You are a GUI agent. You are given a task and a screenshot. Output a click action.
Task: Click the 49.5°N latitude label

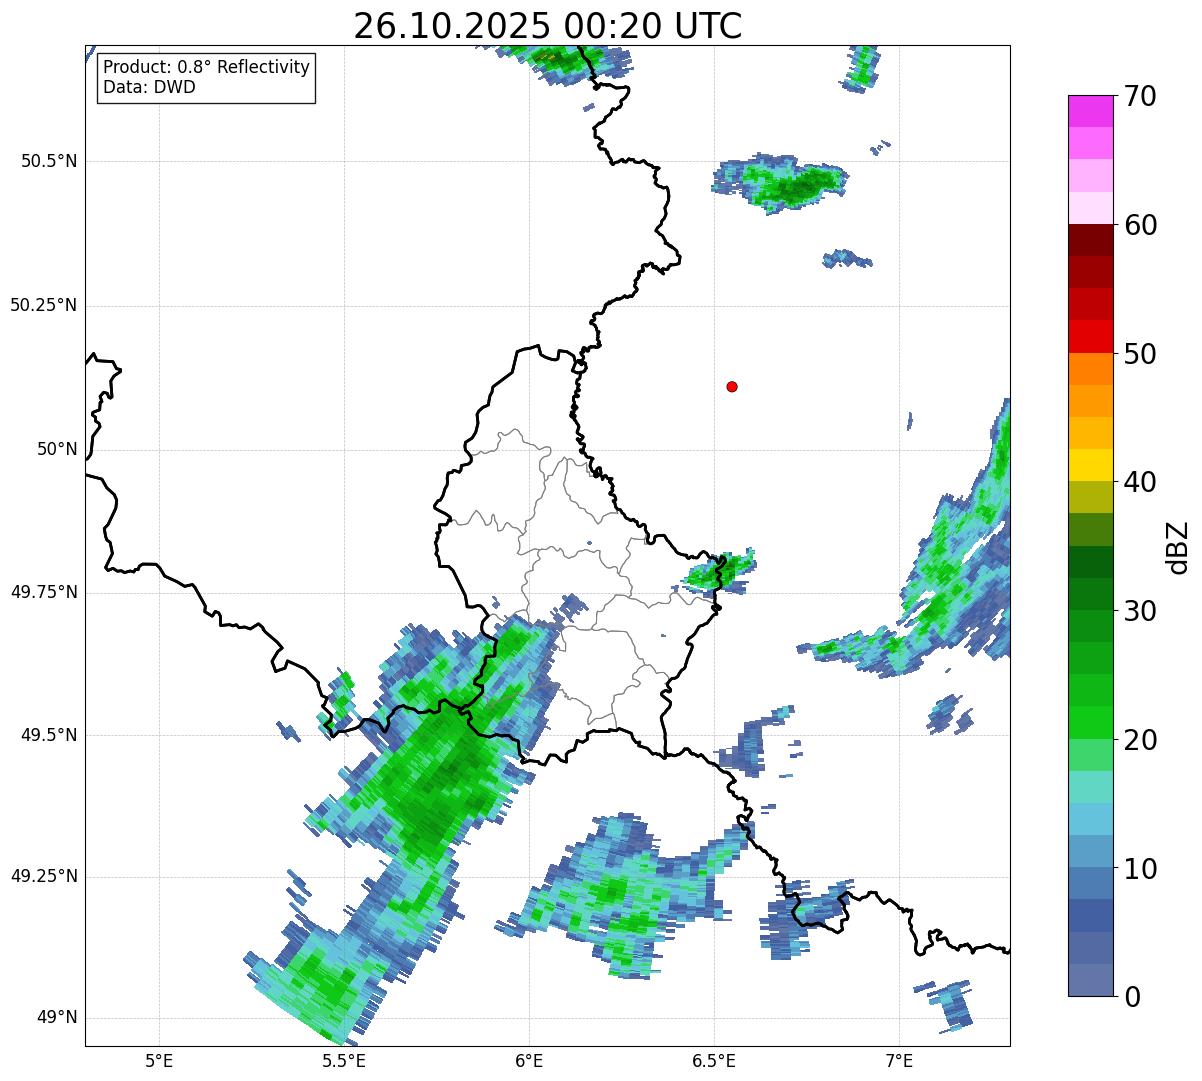point(49,735)
